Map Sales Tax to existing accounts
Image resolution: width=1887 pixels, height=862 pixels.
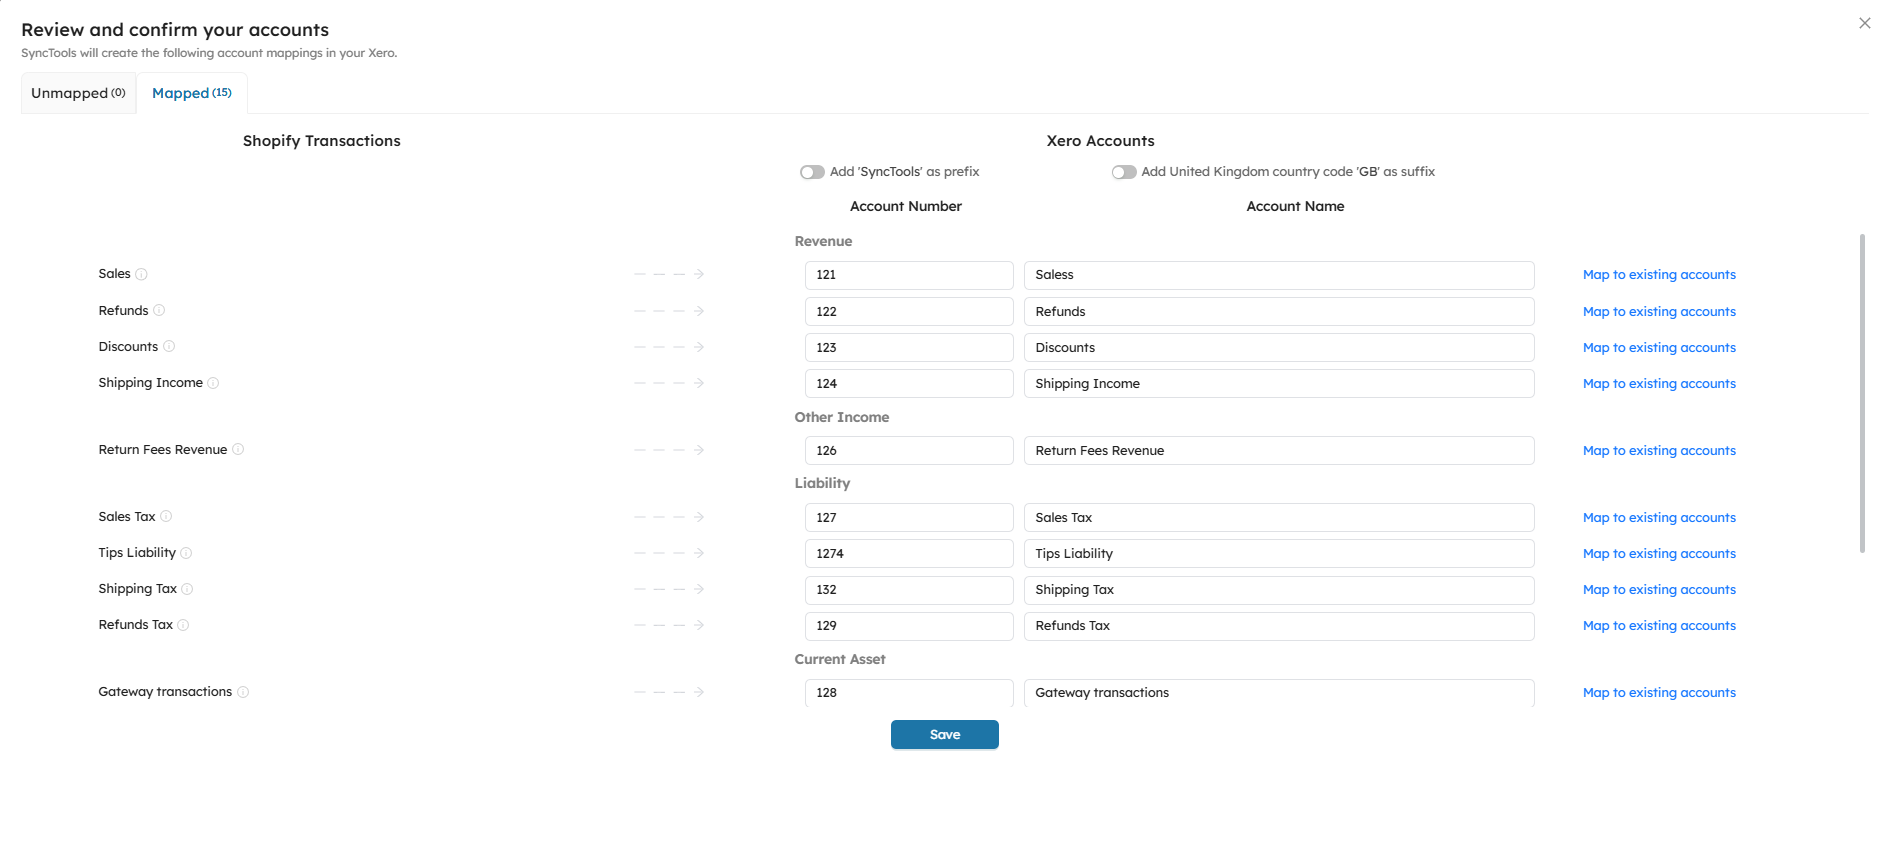(1659, 517)
